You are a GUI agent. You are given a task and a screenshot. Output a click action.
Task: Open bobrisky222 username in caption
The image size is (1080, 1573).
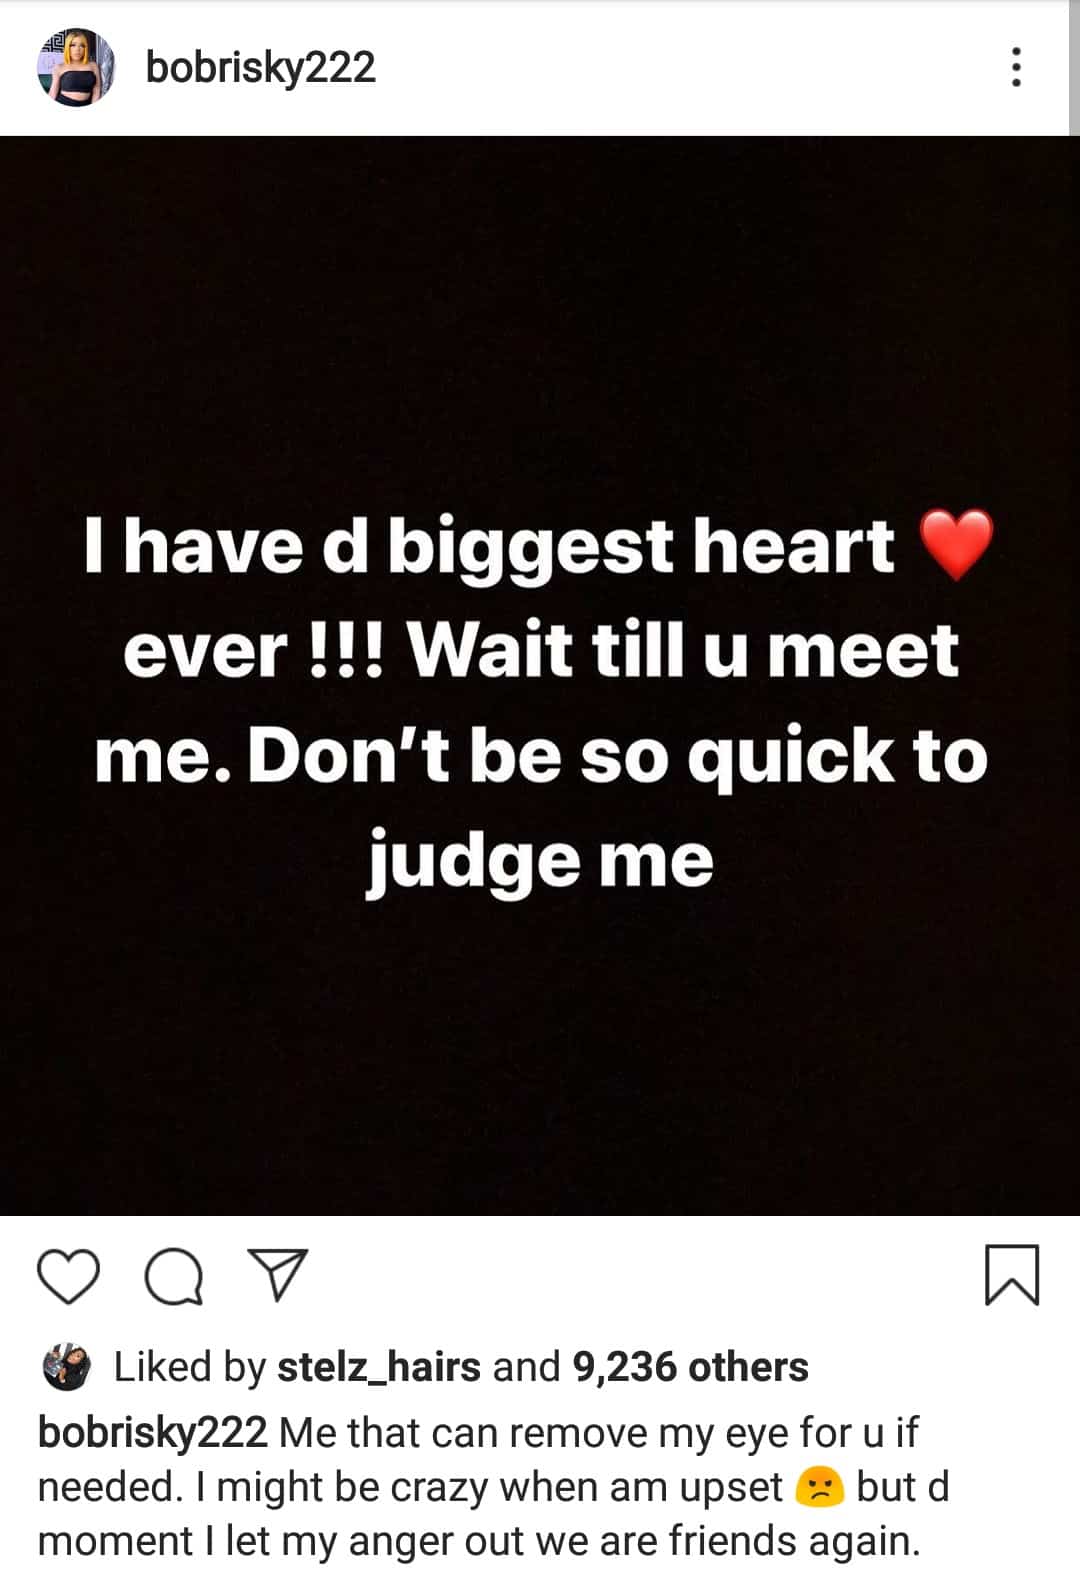[x=152, y=1433]
